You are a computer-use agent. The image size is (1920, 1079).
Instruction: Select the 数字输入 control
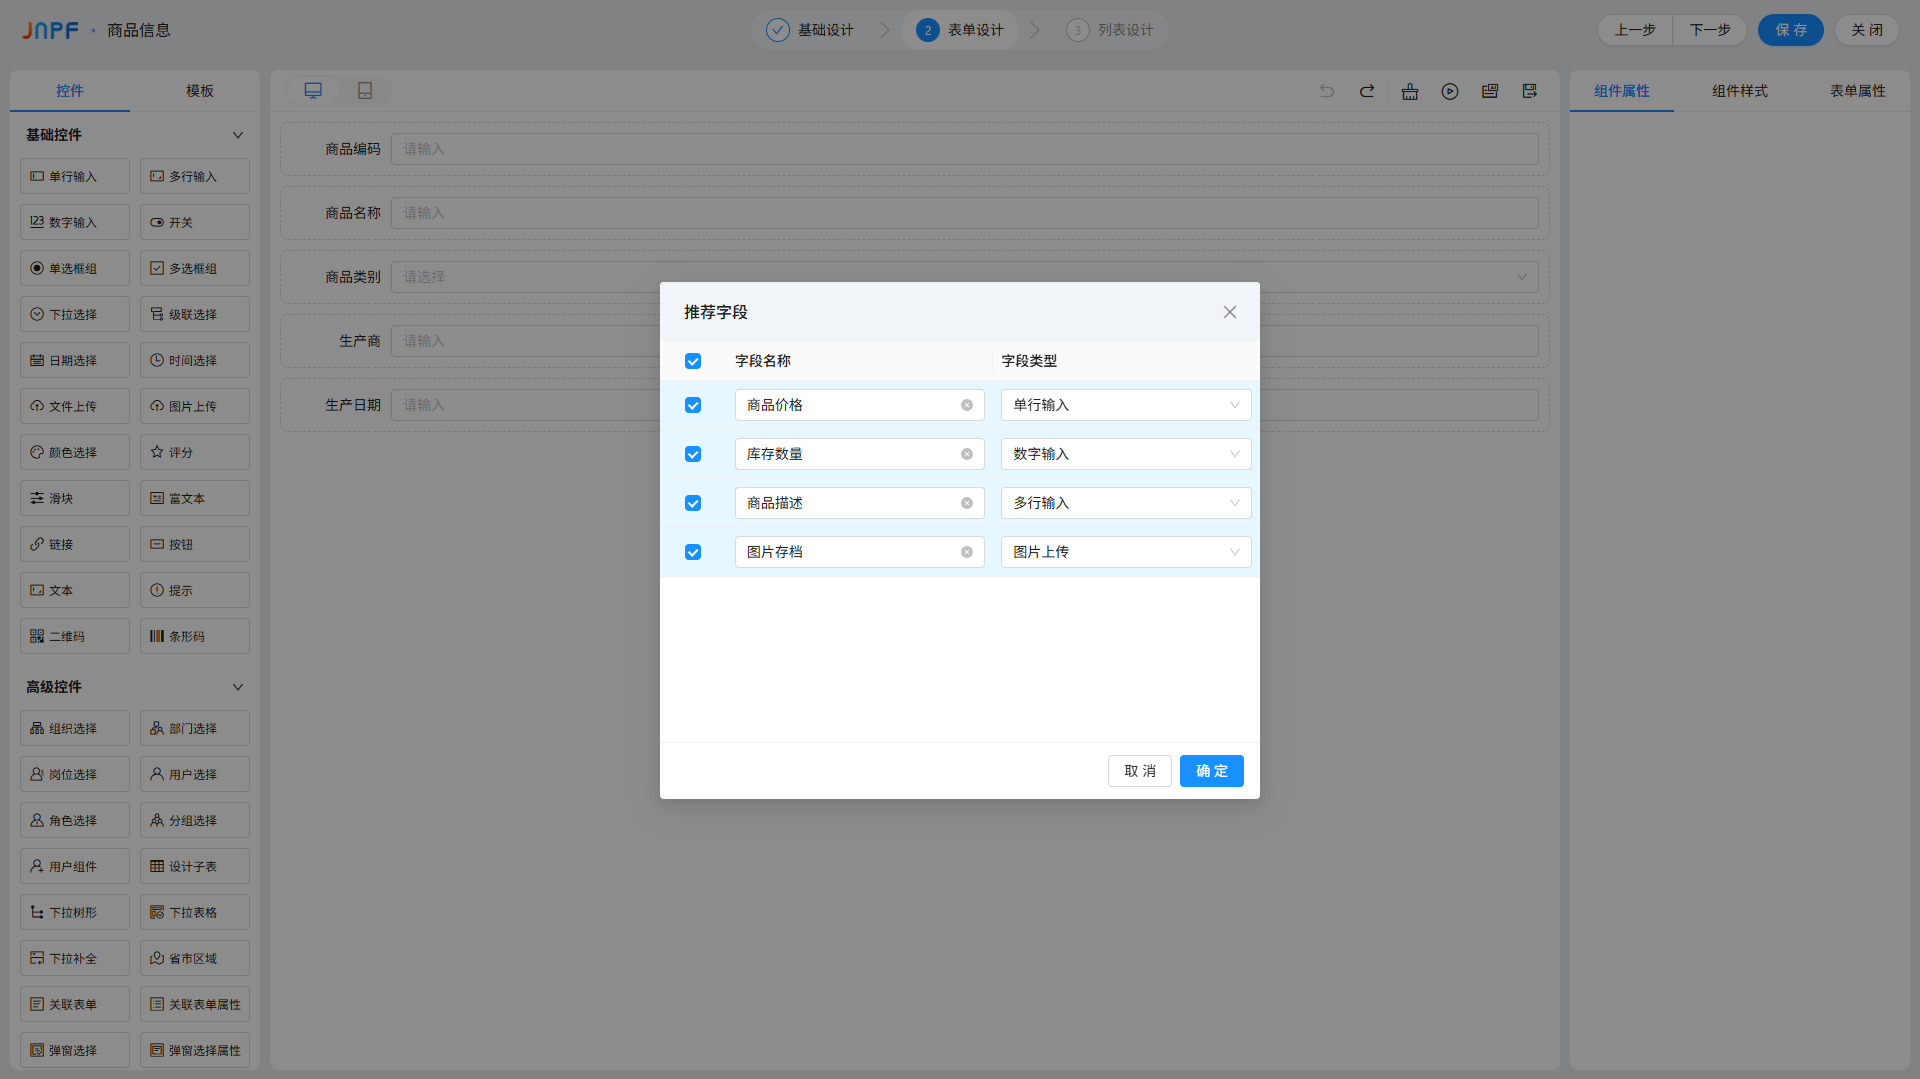pos(75,222)
